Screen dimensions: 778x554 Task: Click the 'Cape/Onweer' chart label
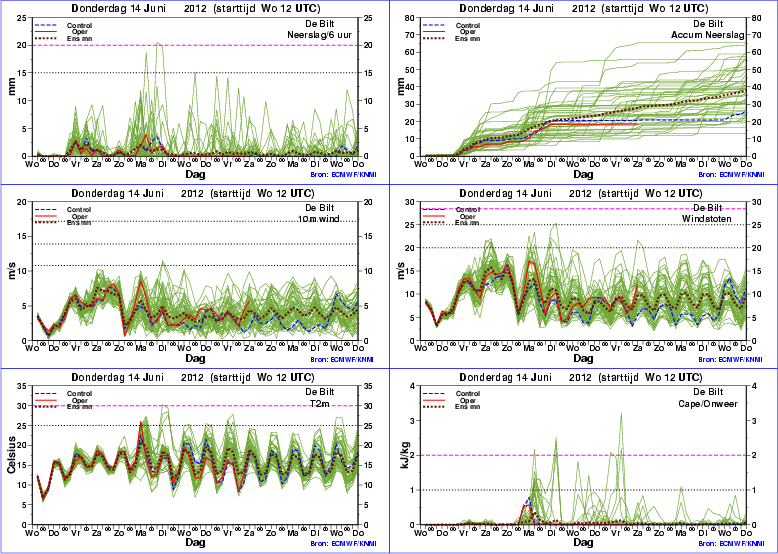pos(708,404)
